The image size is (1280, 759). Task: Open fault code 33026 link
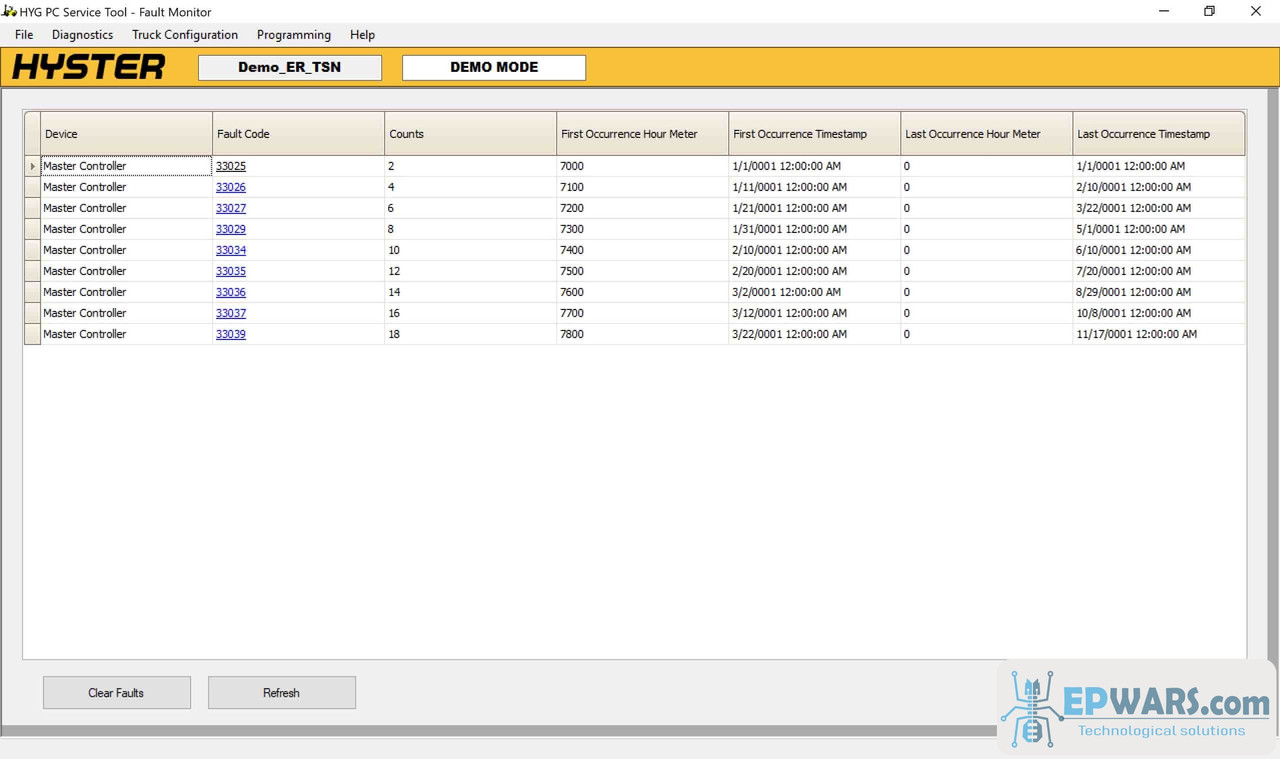tap(231, 187)
